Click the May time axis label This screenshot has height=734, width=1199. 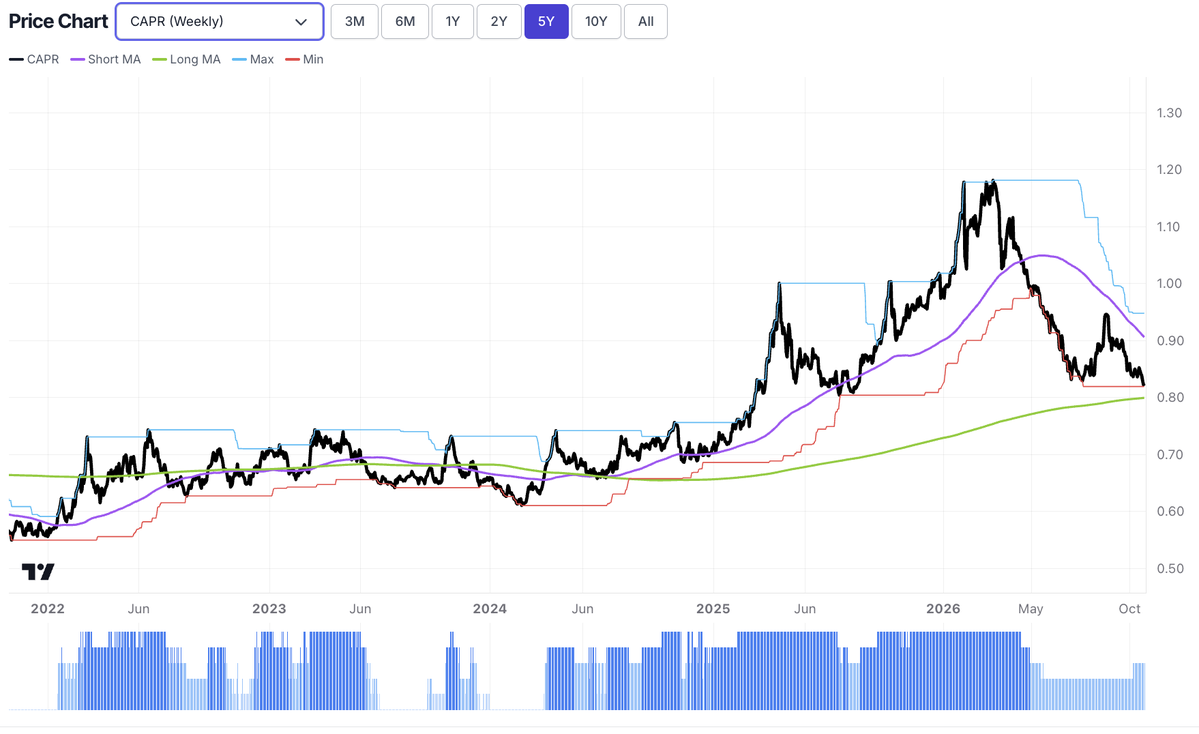(x=1031, y=609)
